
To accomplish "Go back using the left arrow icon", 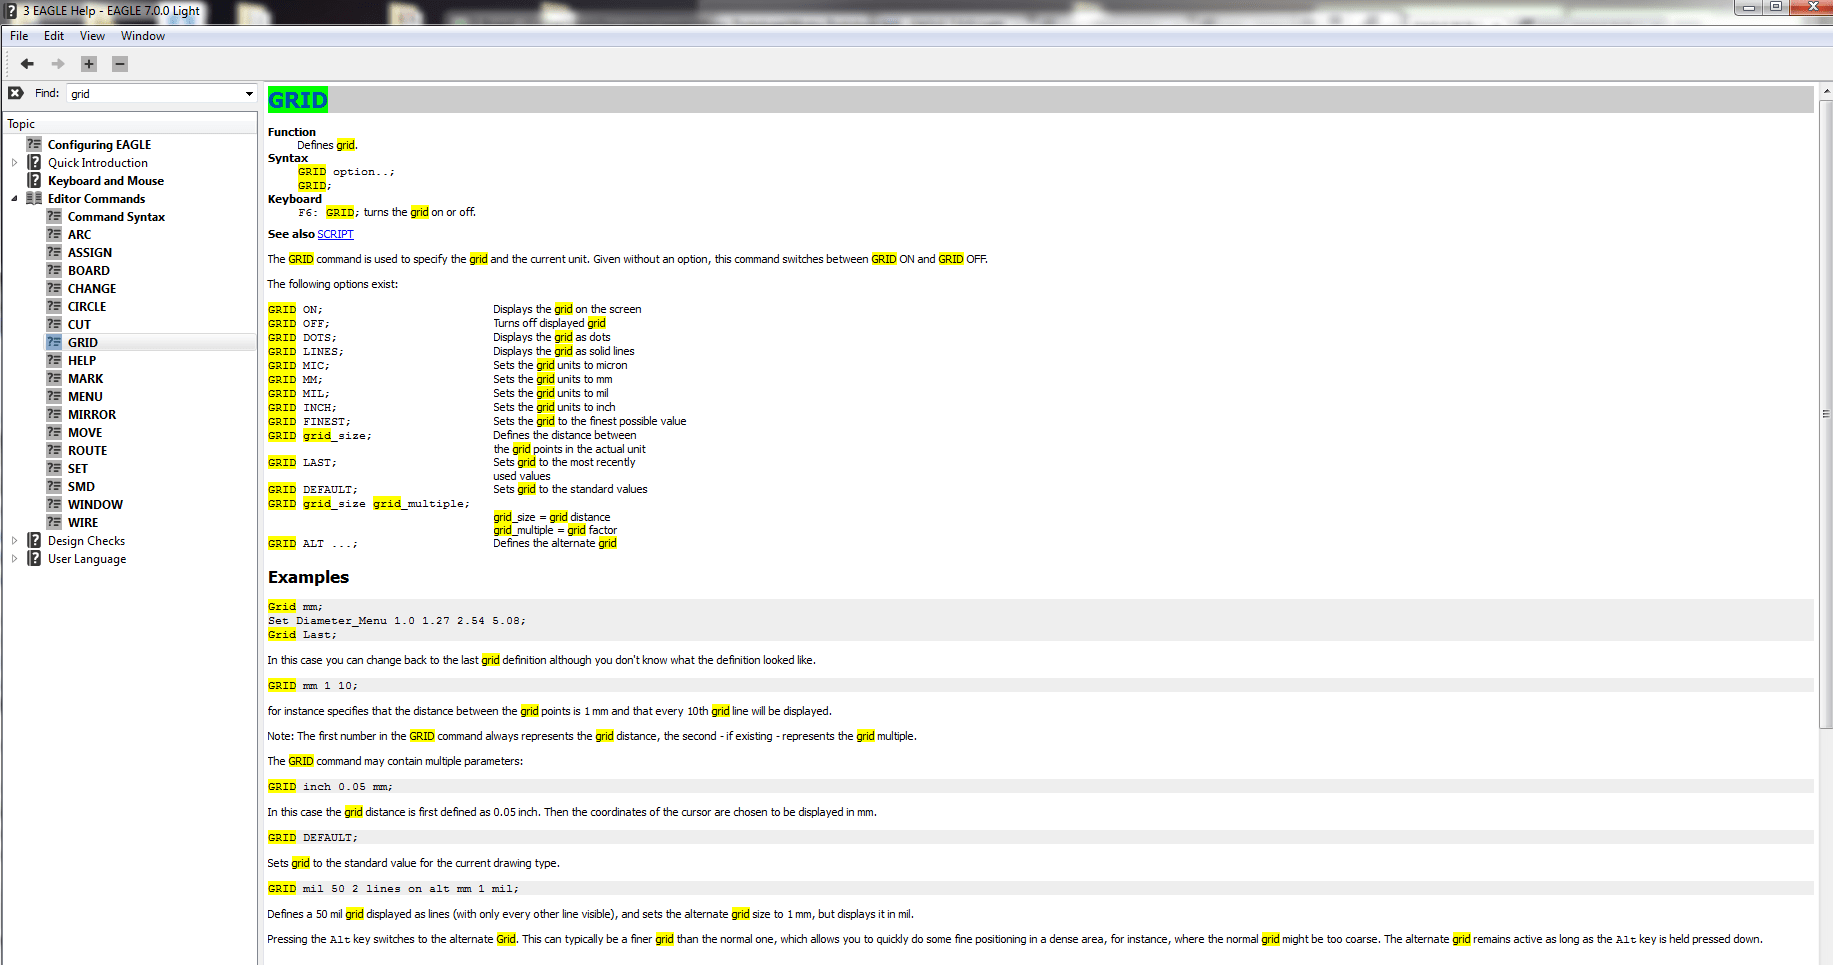I will [27, 64].
